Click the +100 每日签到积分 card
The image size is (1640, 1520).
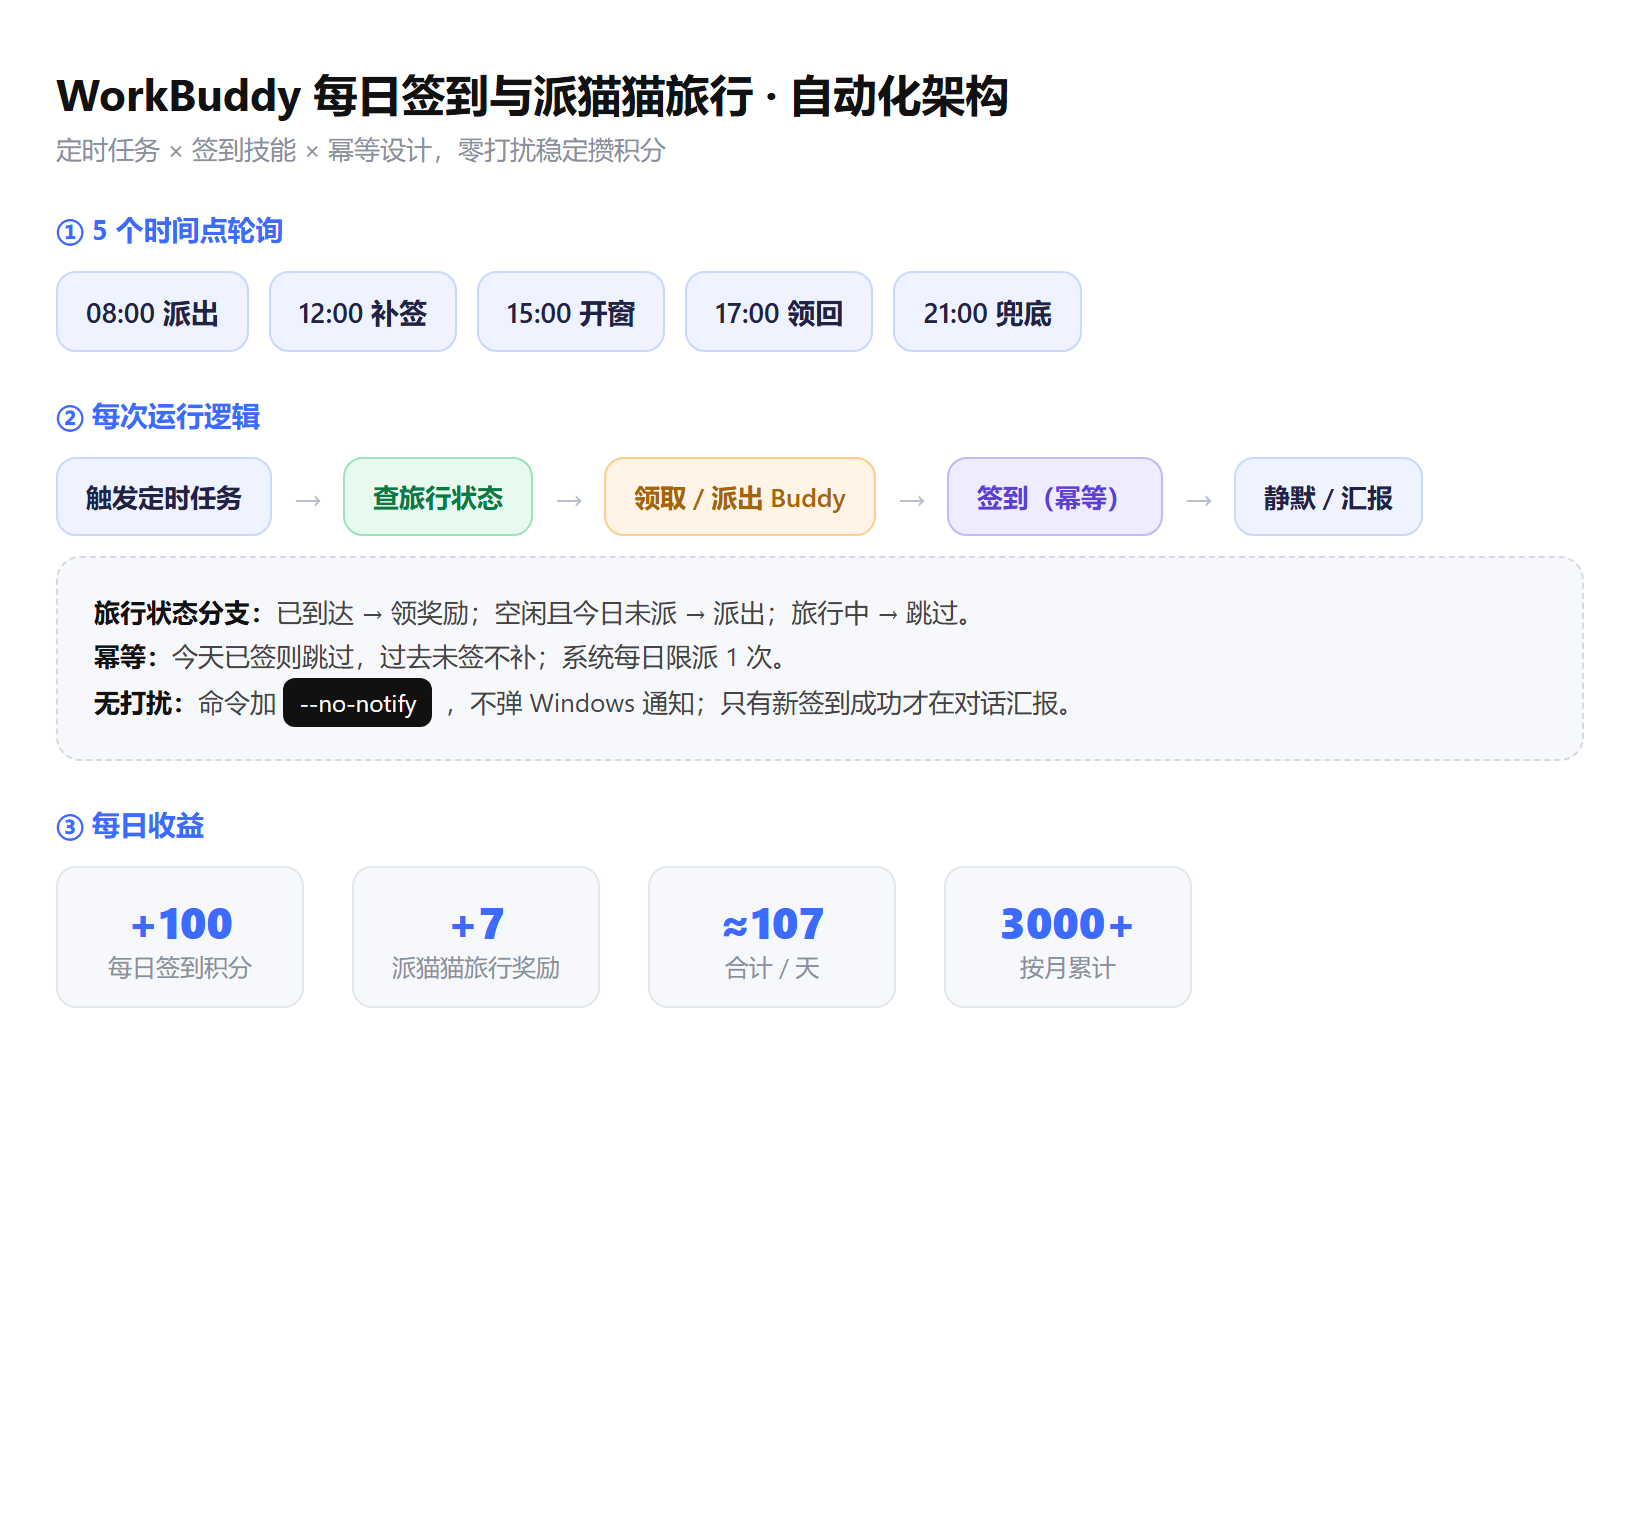pos(180,937)
